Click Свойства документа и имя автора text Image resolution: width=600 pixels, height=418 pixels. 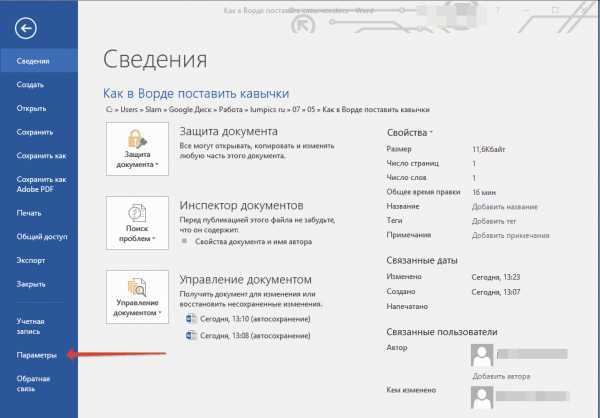pos(253,242)
